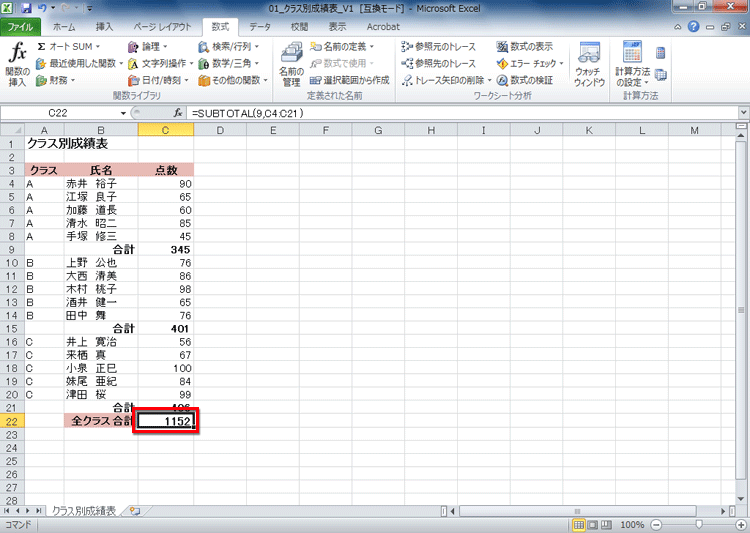This screenshot has height=533, width=750.
Task: Select the クラス別成績表 sheet tab
Action: 84,511
